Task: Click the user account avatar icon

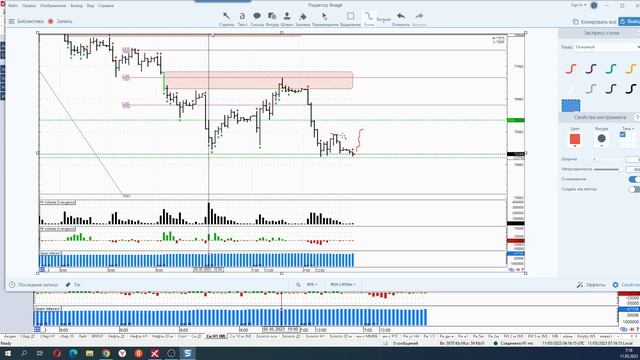Action: click(594, 5)
